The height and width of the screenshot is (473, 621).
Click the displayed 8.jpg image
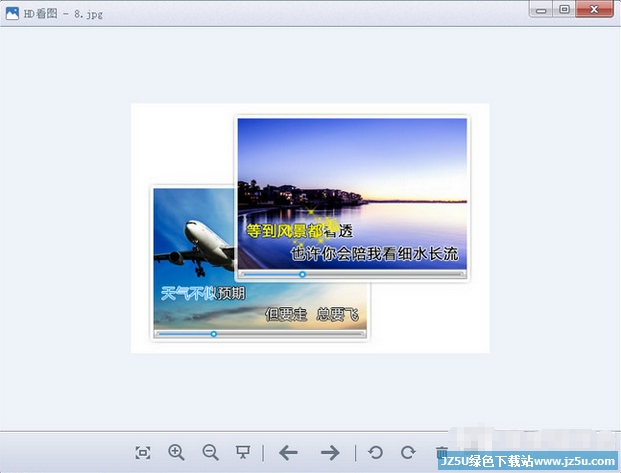click(x=310, y=228)
